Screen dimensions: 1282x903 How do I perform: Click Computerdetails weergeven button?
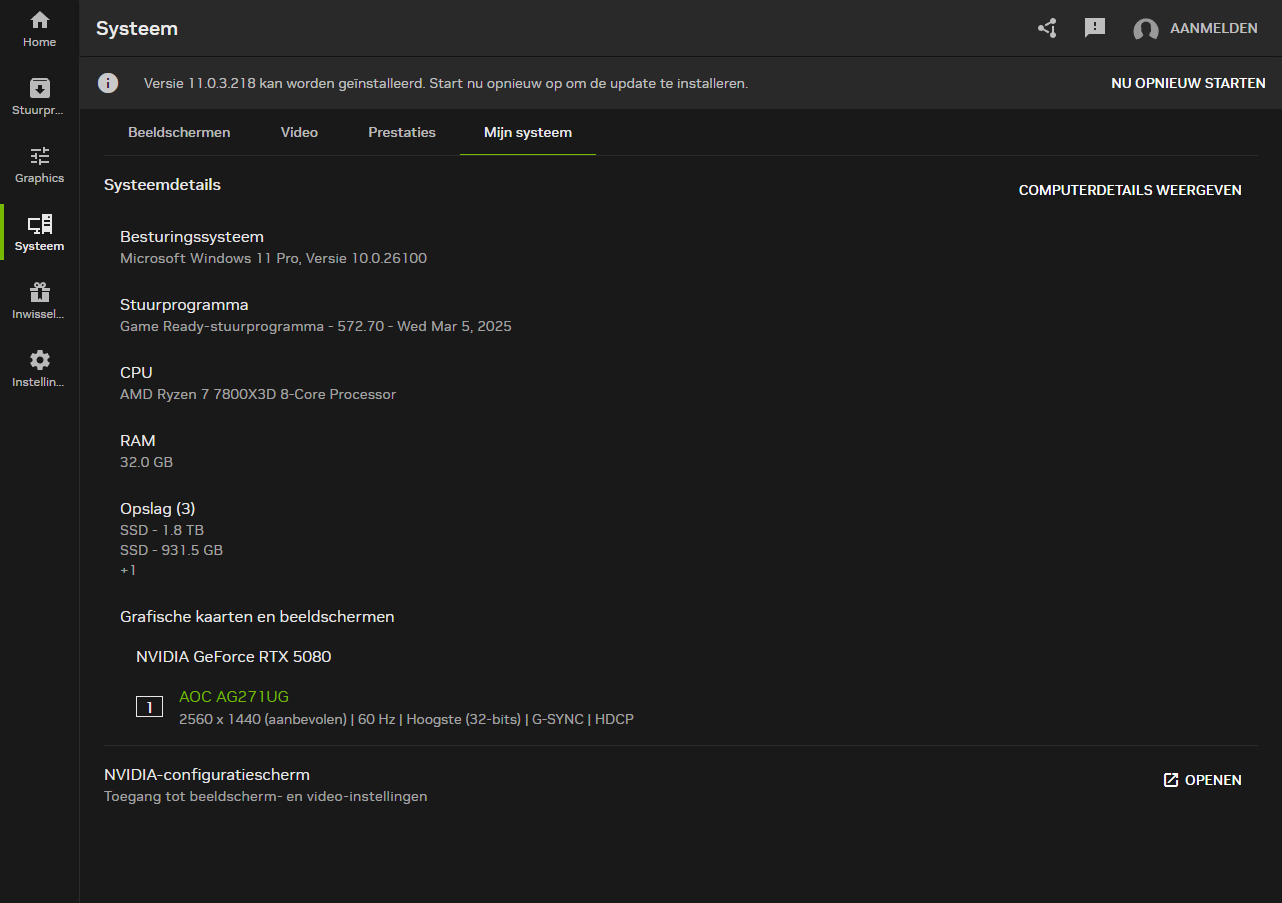(1130, 190)
